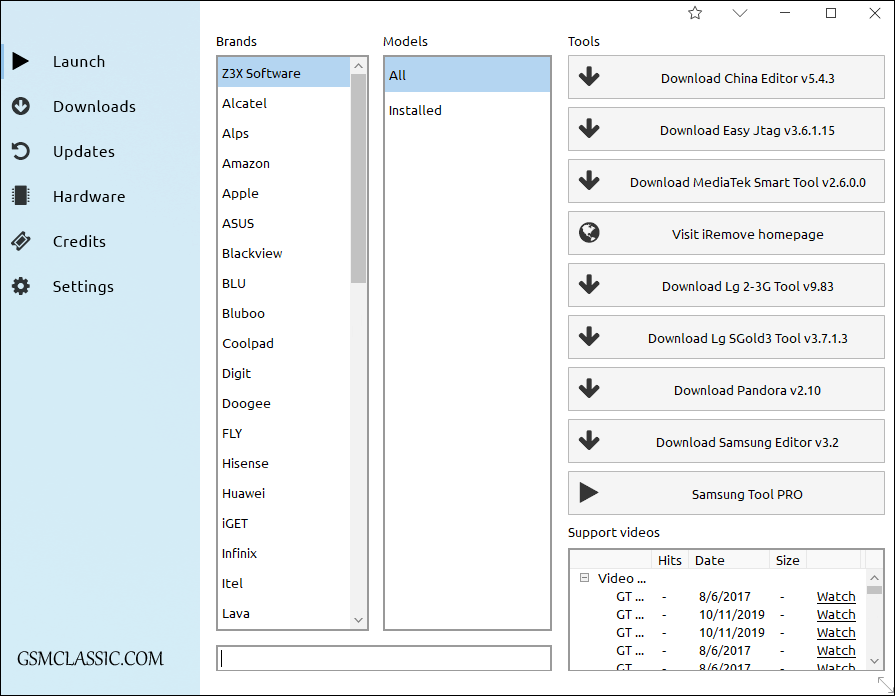Click the first 10/11/2019 Watch link
This screenshot has height=696, width=895.
[x=836, y=615]
